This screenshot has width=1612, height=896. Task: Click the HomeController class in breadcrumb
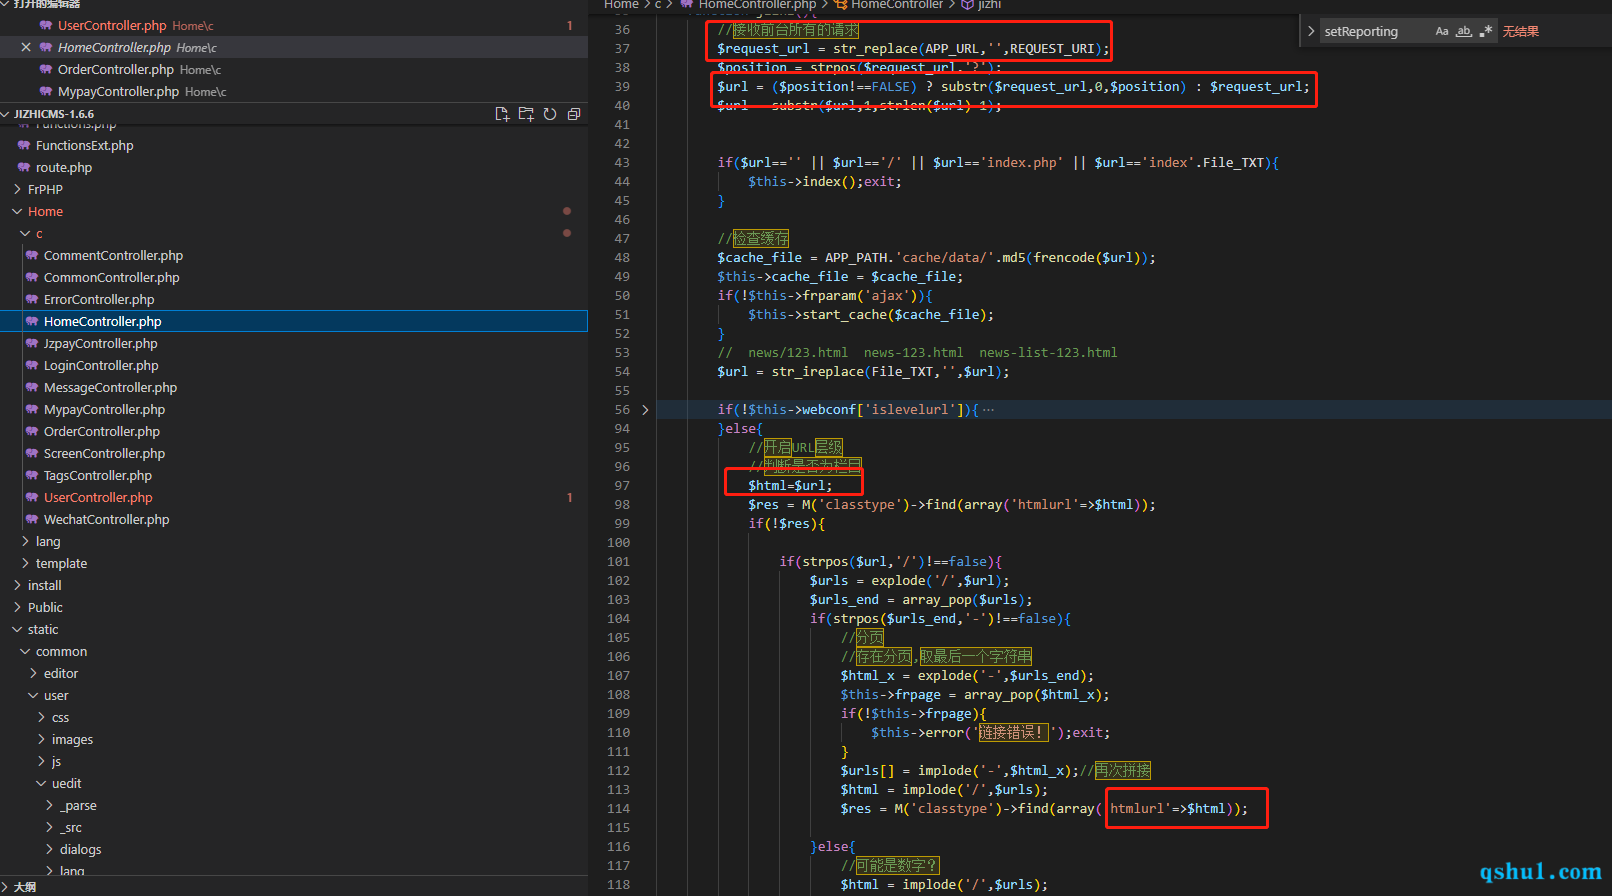click(896, 5)
